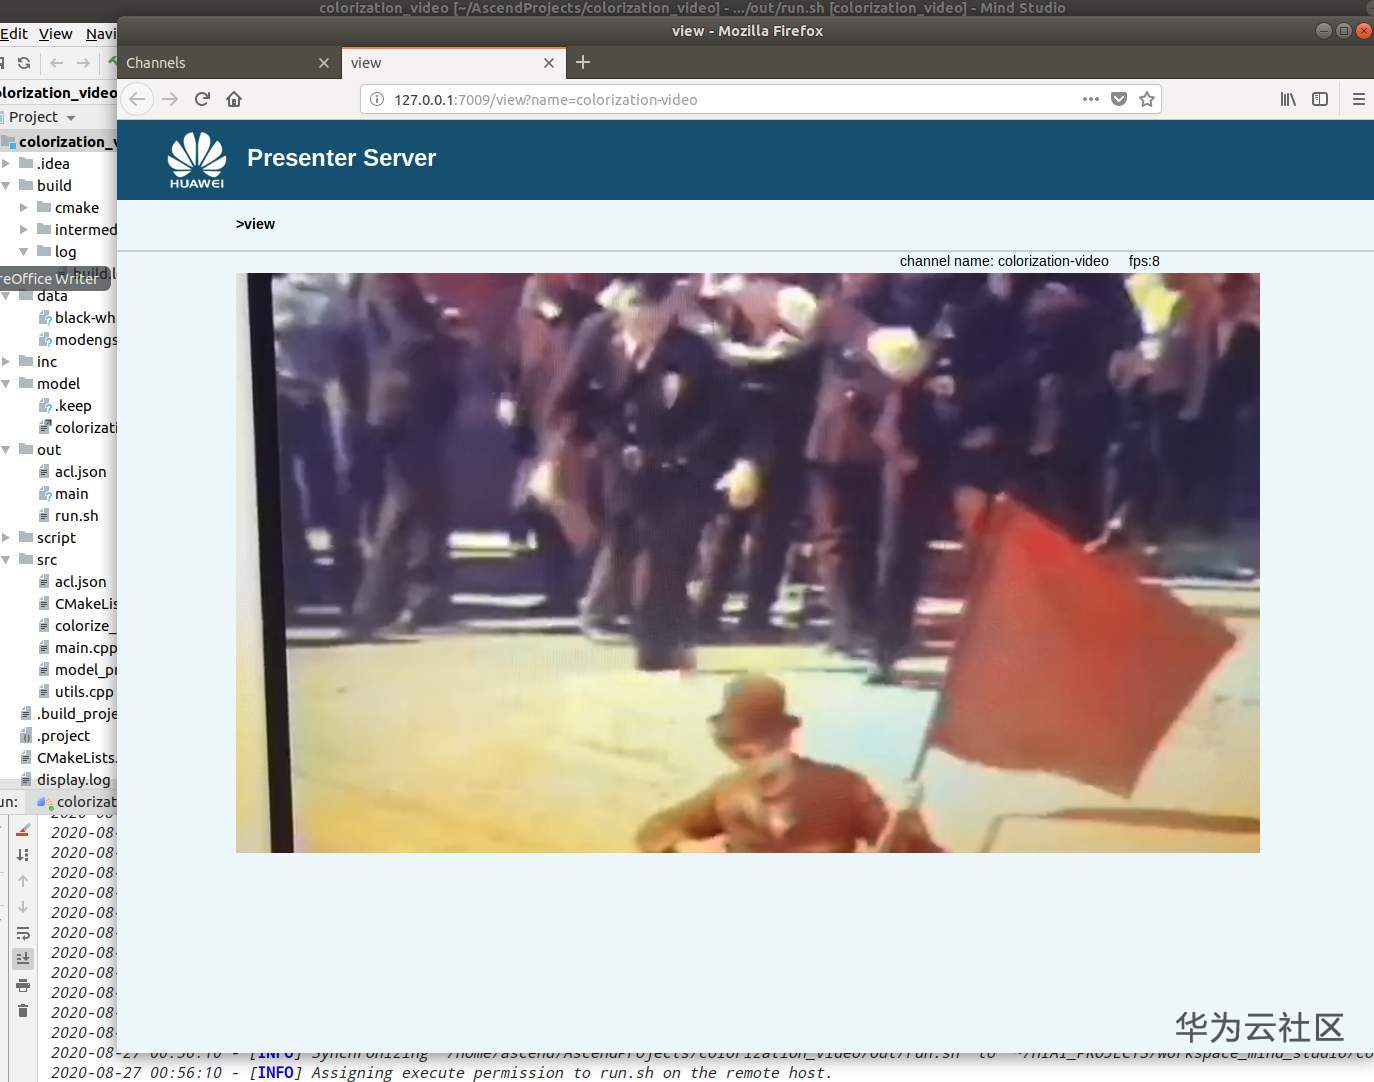Click the down arrow in the run panel
This screenshot has width=1374, height=1082.
[x=23, y=907]
